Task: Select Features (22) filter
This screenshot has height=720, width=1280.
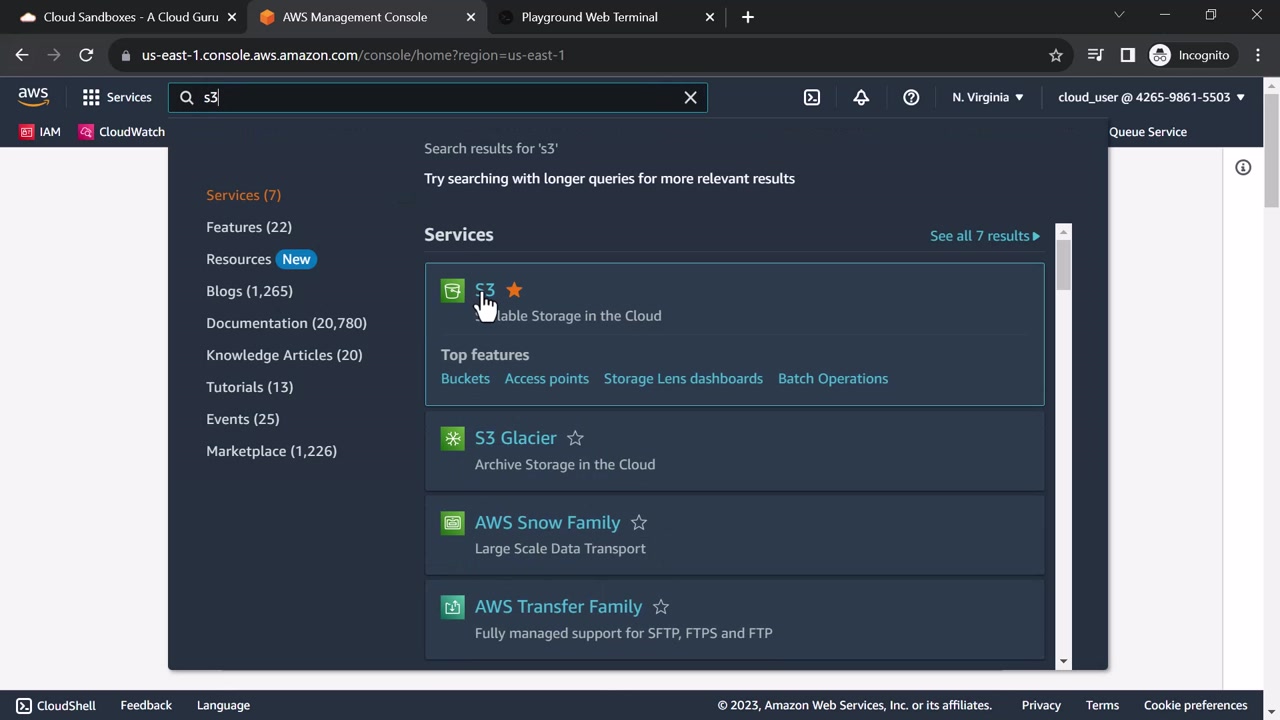Action: pyautogui.click(x=249, y=227)
